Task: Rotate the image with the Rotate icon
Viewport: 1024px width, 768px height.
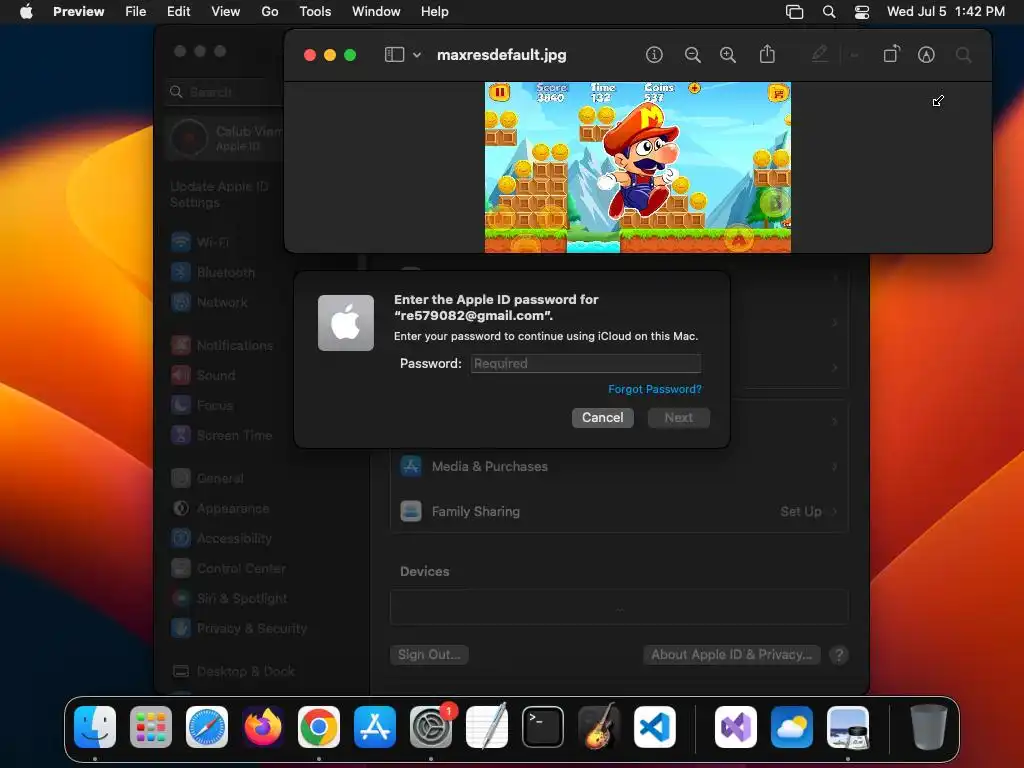Action: click(x=891, y=54)
